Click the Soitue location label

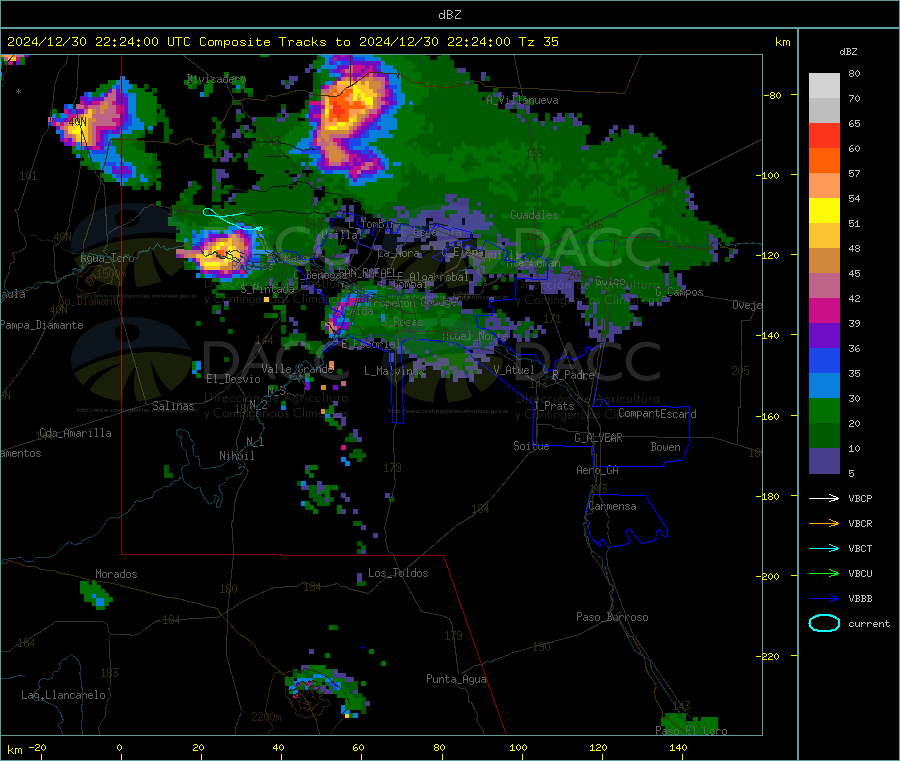tap(531, 446)
